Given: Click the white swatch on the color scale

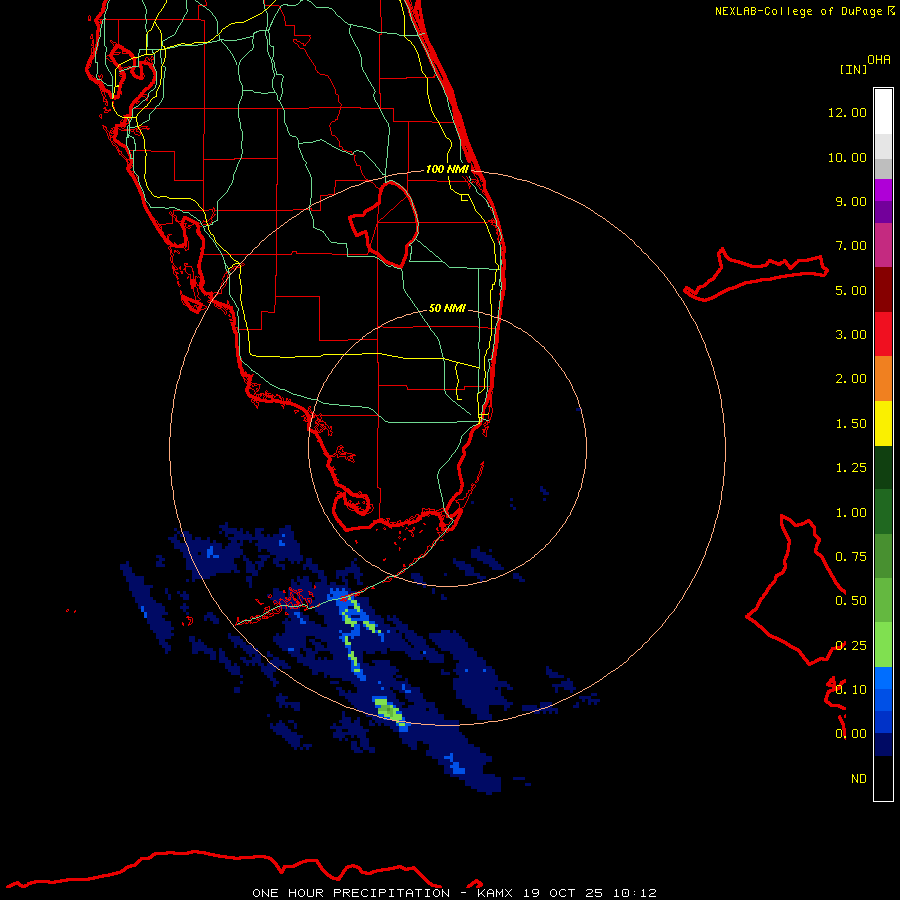Looking at the screenshot, I should coord(883,112).
